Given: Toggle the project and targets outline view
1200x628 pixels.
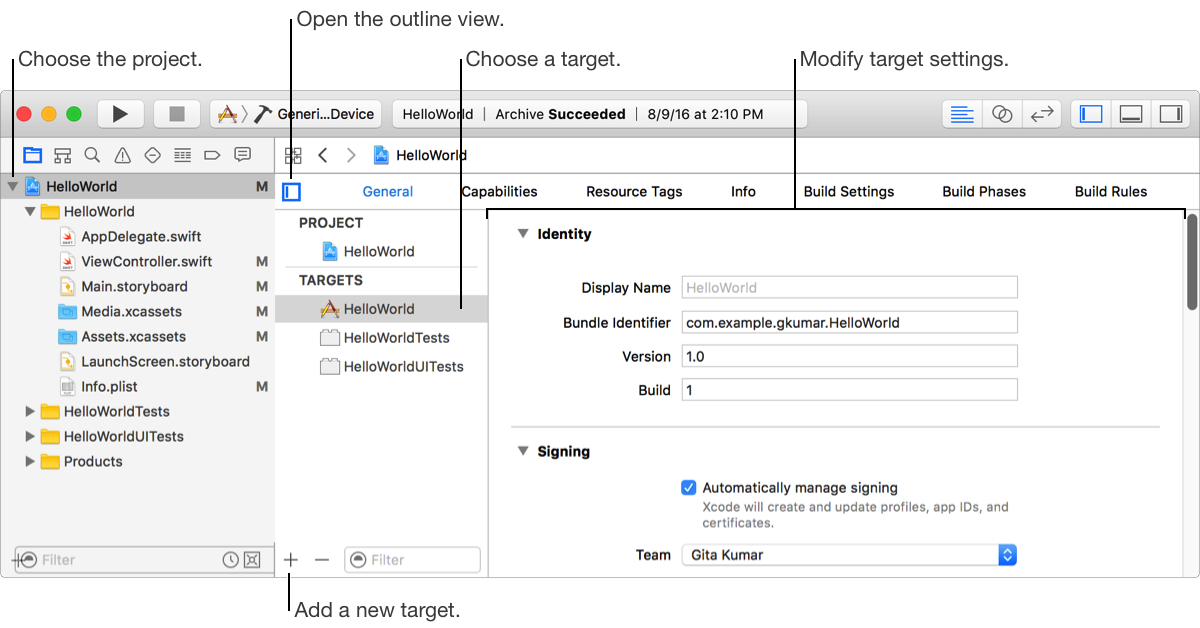Looking at the screenshot, I should click(291, 191).
